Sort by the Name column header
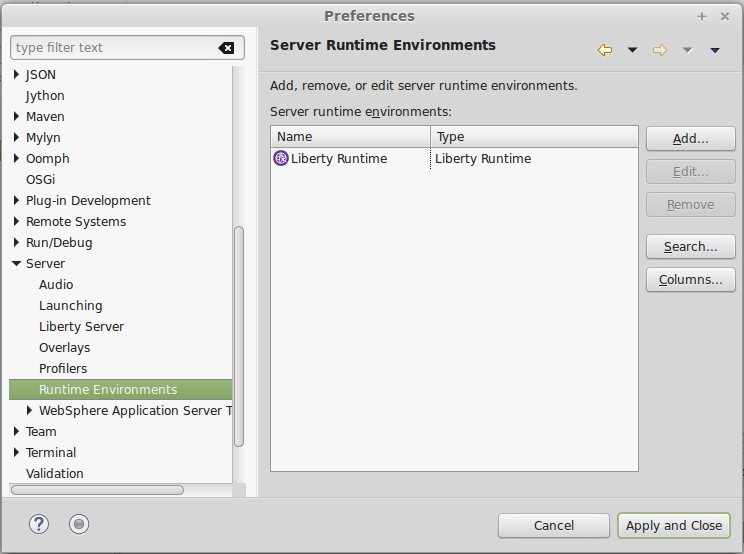The height and width of the screenshot is (554, 744). [x=351, y=137]
